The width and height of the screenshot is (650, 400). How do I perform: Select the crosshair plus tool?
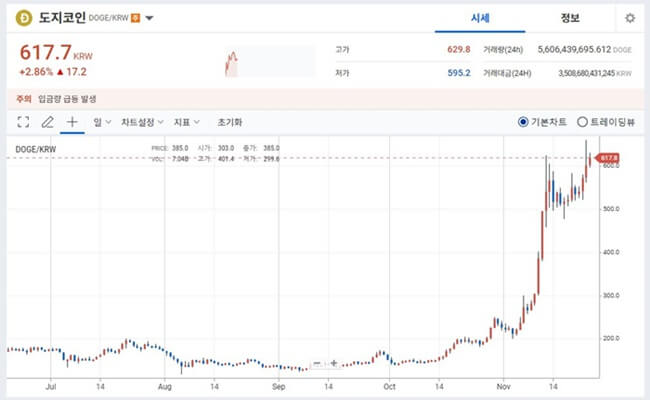click(72, 121)
